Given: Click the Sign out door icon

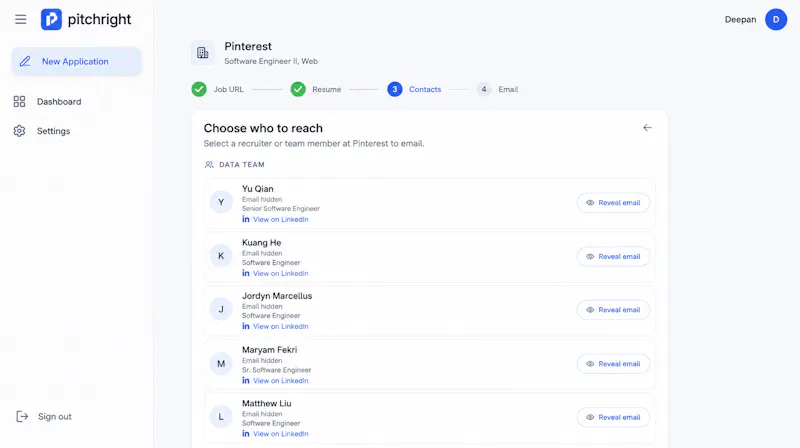Looking at the screenshot, I should pyautogui.click(x=21, y=416).
